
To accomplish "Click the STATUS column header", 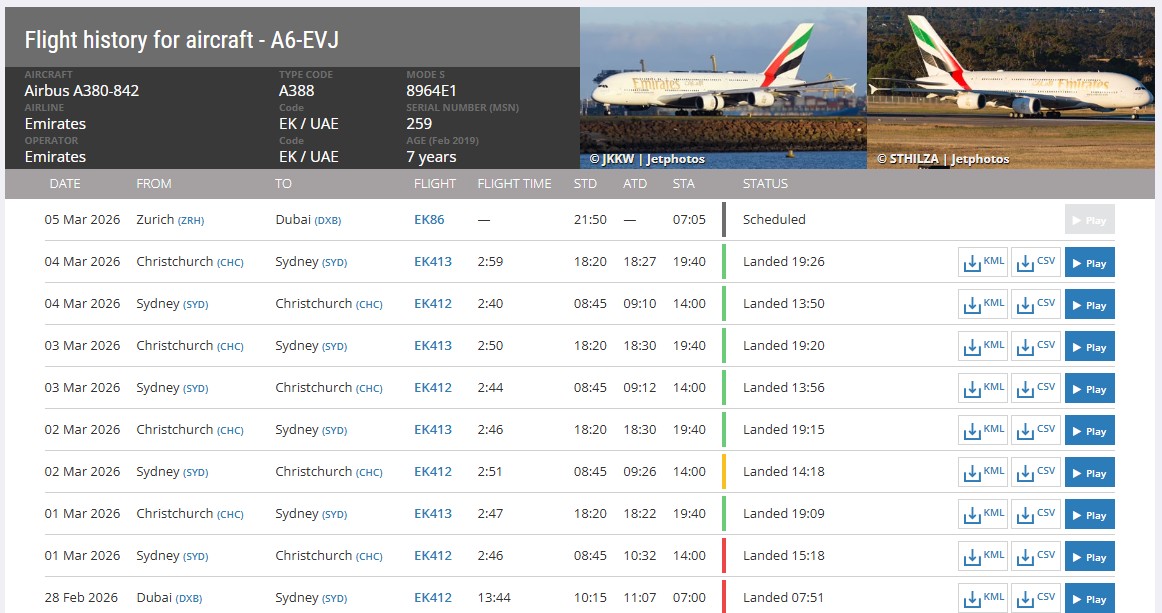I will point(765,184).
